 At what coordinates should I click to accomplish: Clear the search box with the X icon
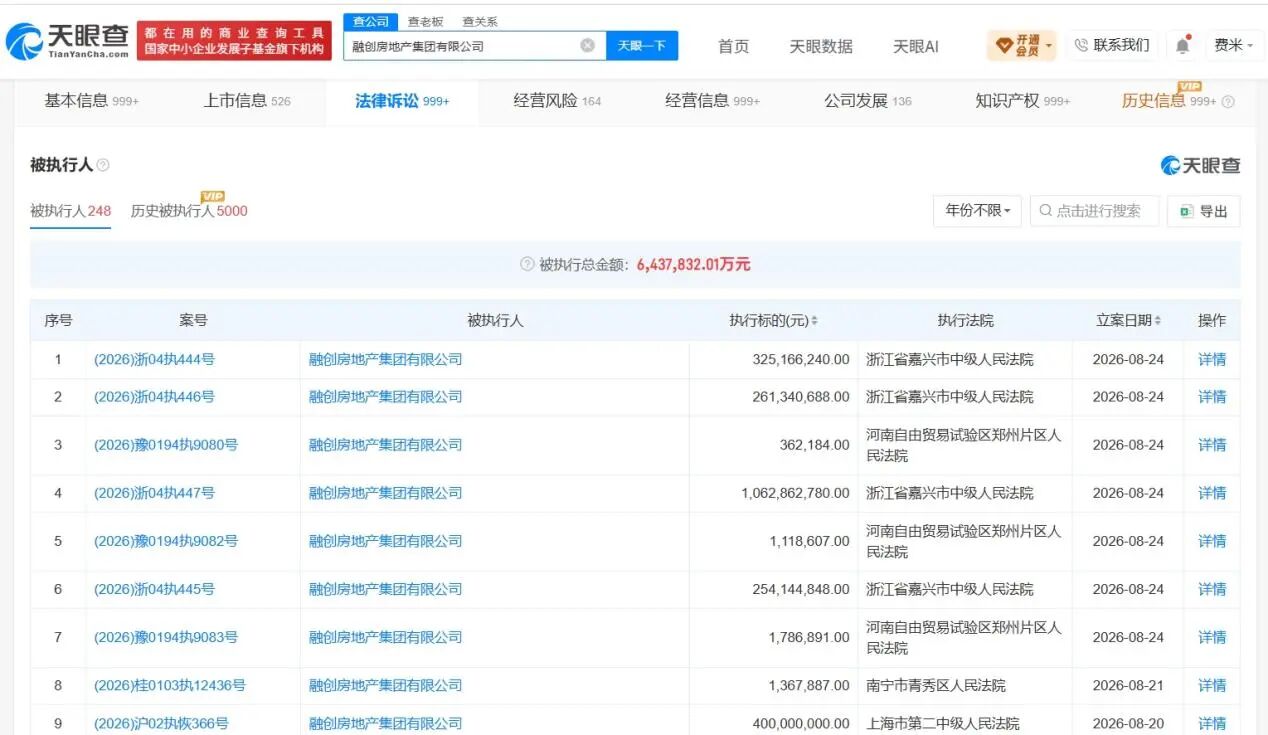pyautogui.click(x=588, y=45)
